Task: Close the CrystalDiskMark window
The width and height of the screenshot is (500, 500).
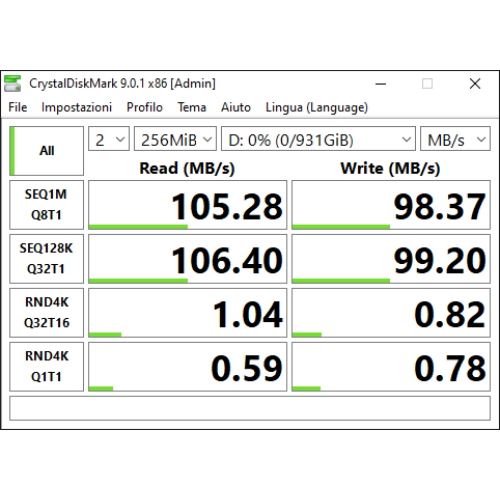Action: [x=475, y=84]
